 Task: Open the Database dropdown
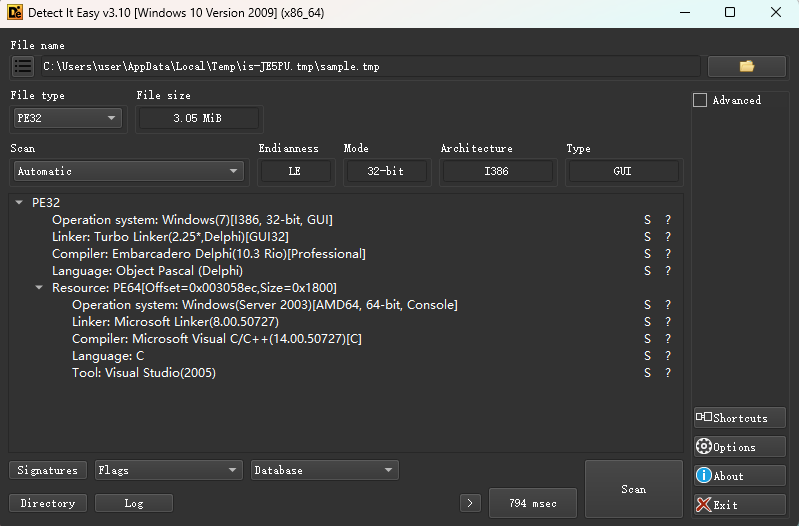coord(325,470)
